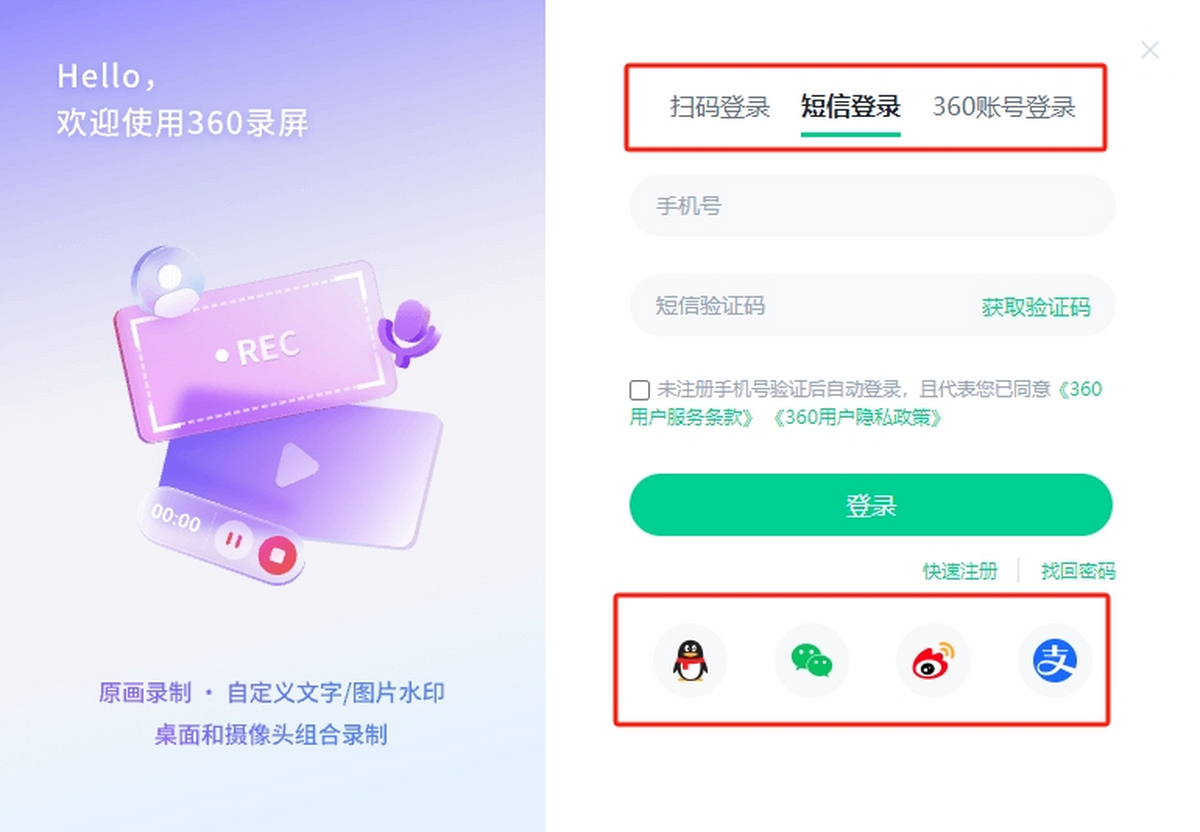This screenshot has width=1200, height=832.
Task: Choose WeChat login icon
Action: point(812,660)
